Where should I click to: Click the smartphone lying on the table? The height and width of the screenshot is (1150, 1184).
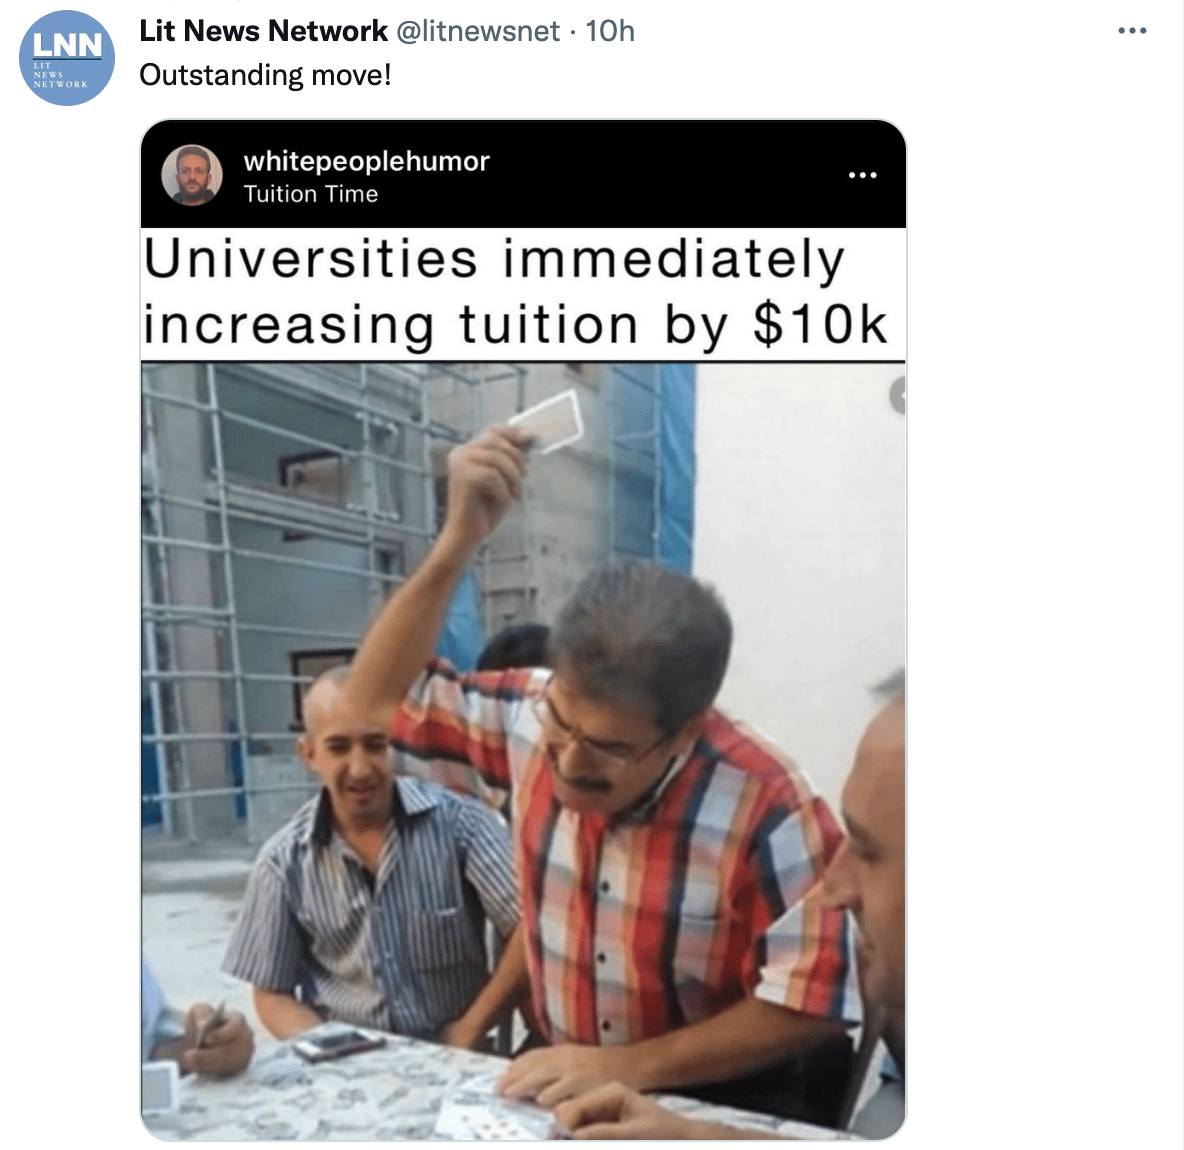[339, 1043]
